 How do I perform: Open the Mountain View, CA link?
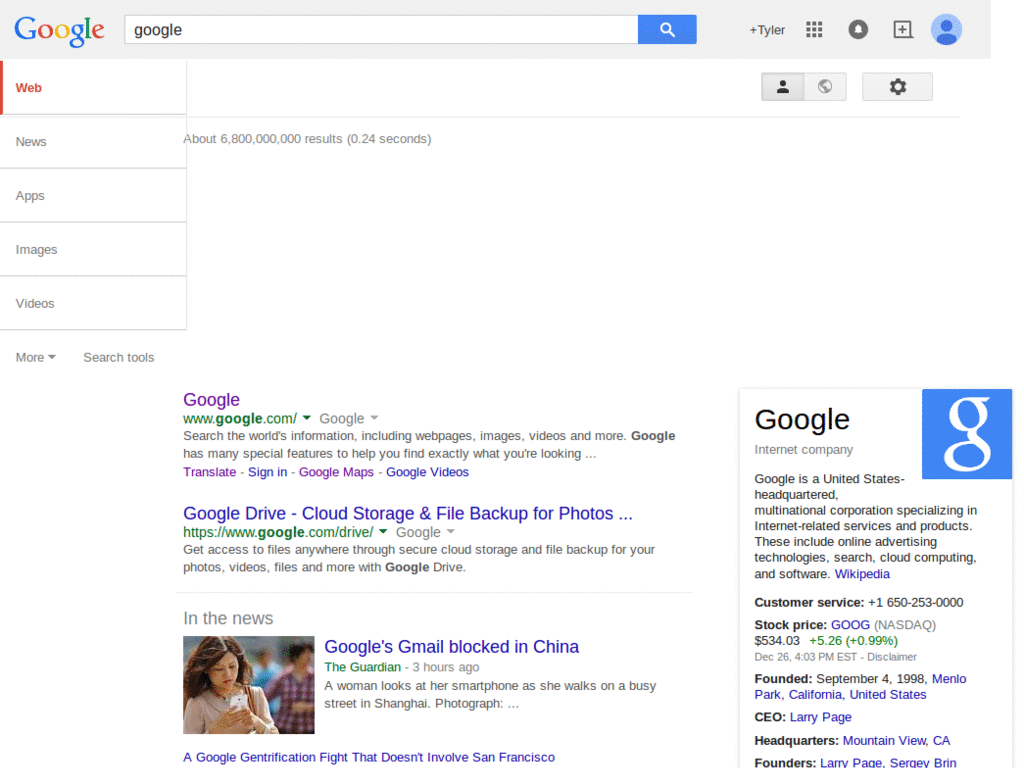point(896,741)
